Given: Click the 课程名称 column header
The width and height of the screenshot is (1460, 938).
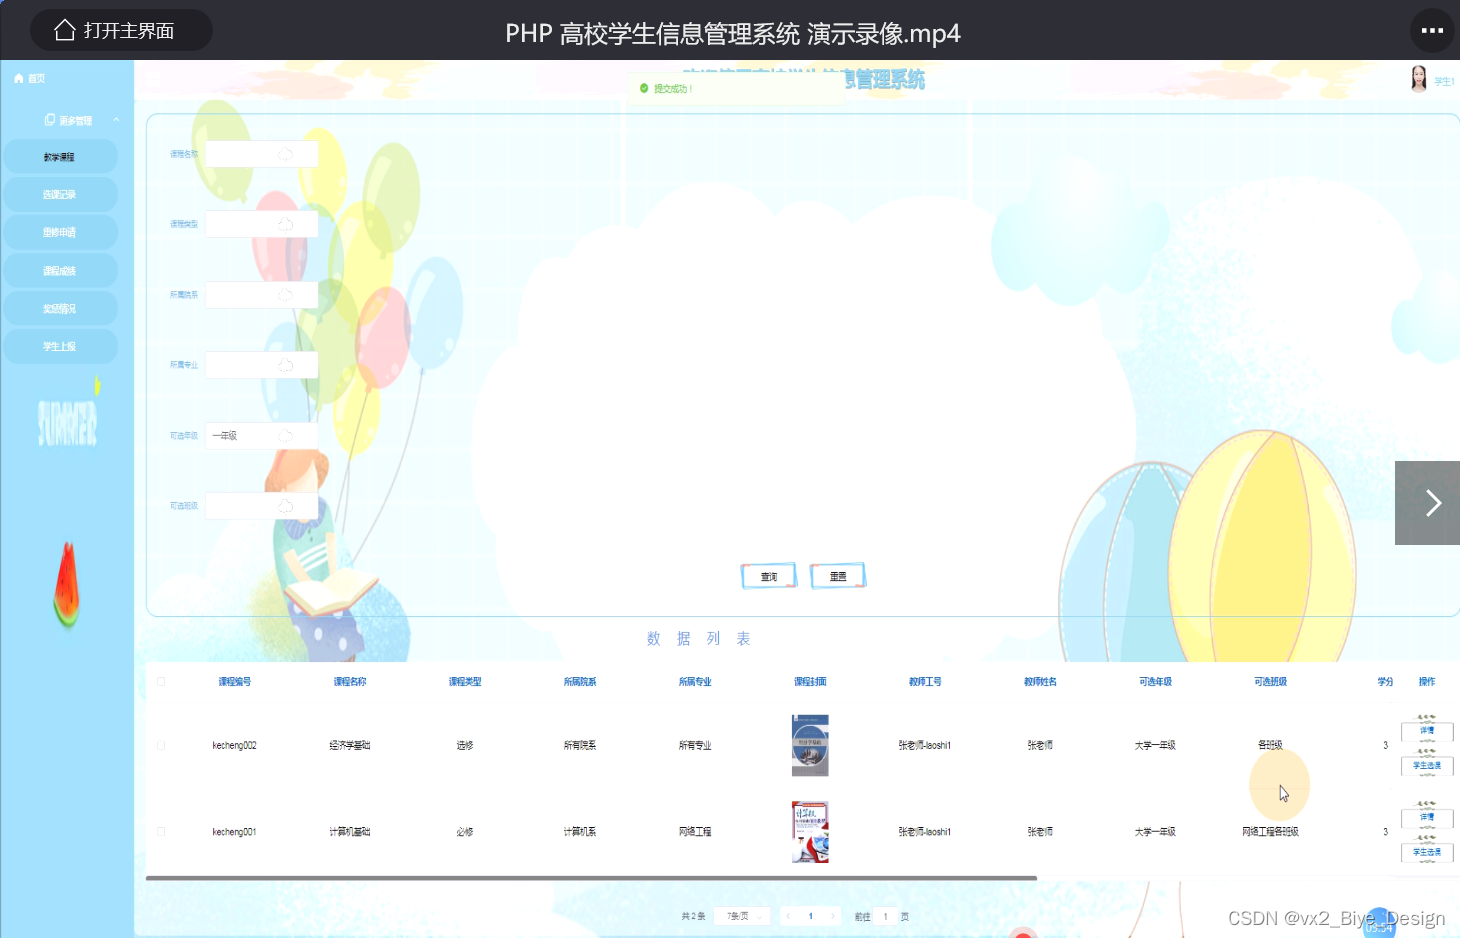Looking at the screenshot, I should pos(350,682).
